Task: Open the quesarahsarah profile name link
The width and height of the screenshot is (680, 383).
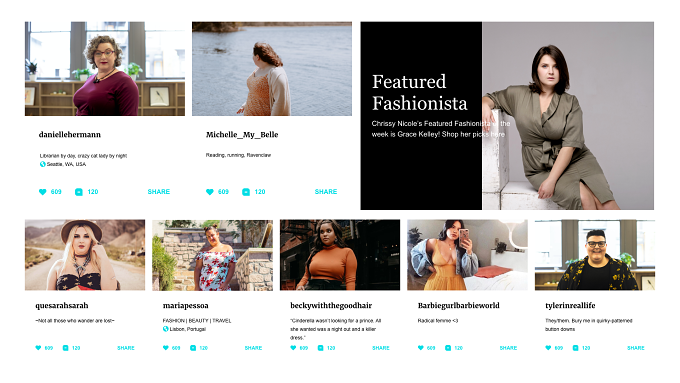Action: tap(62, 305)
